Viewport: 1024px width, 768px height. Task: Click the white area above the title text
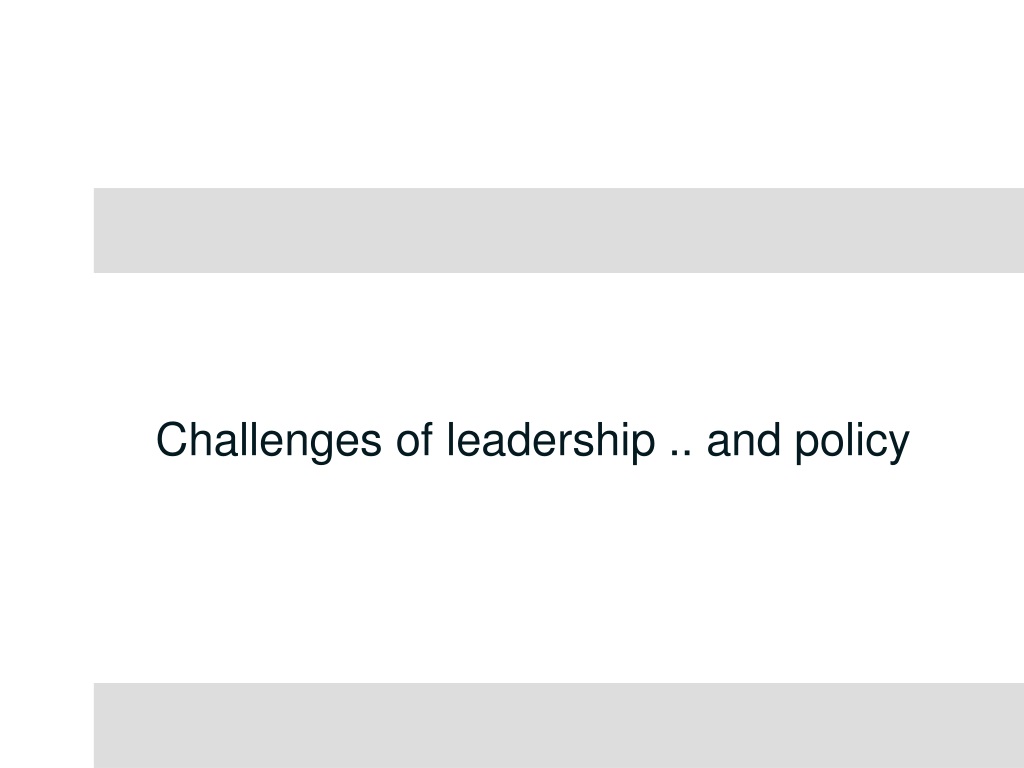532,346
